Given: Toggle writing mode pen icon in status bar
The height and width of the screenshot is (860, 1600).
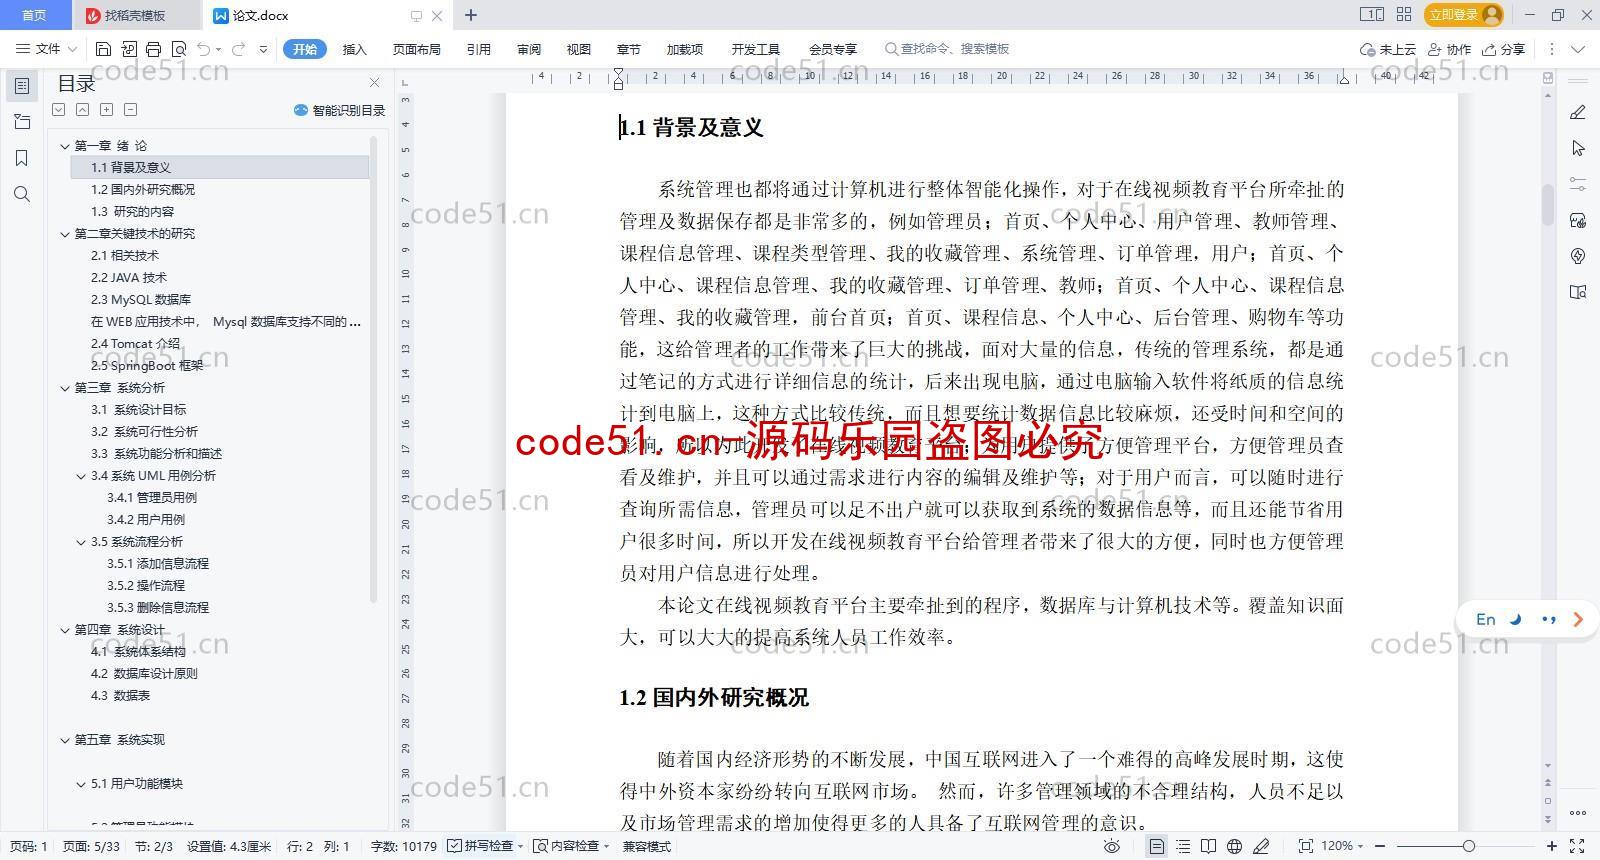Looking at the screenshot, I should [1261, 846].
